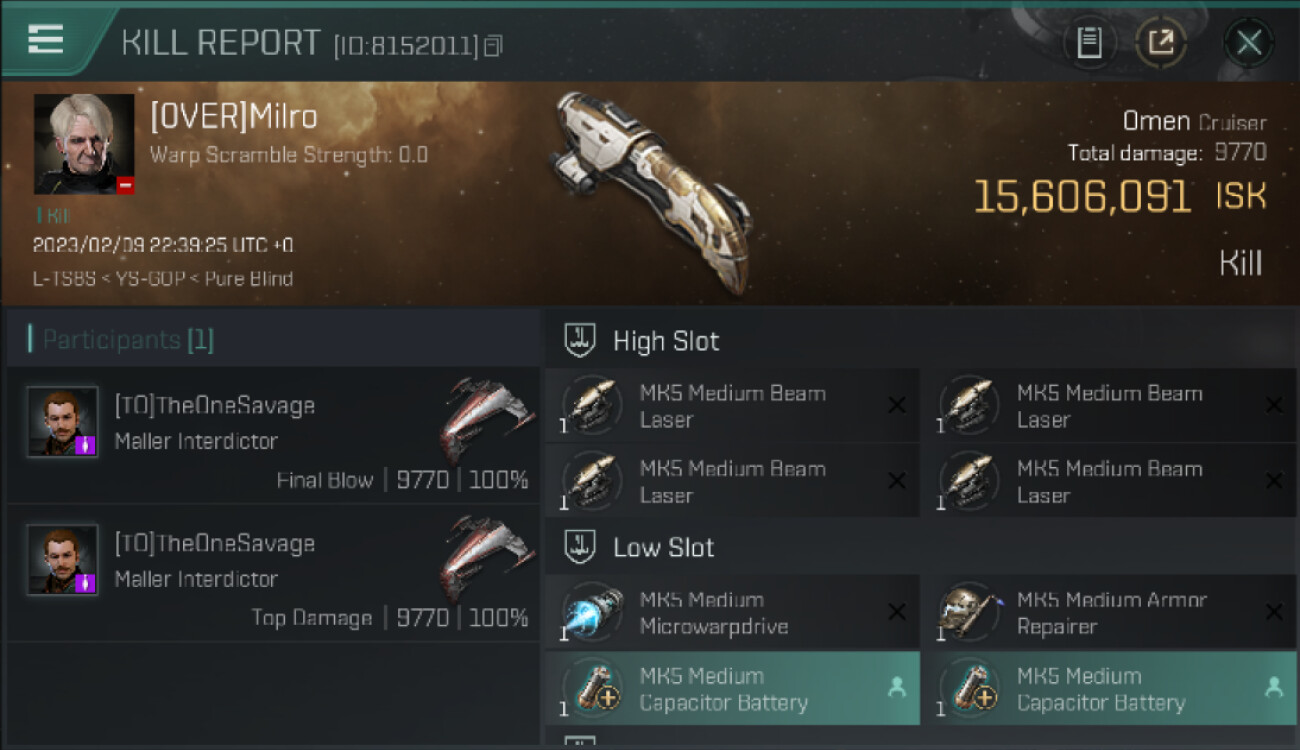Share the kill report using the export icon
Viewport: 1300px width, 750px height.
[1161, 43]
